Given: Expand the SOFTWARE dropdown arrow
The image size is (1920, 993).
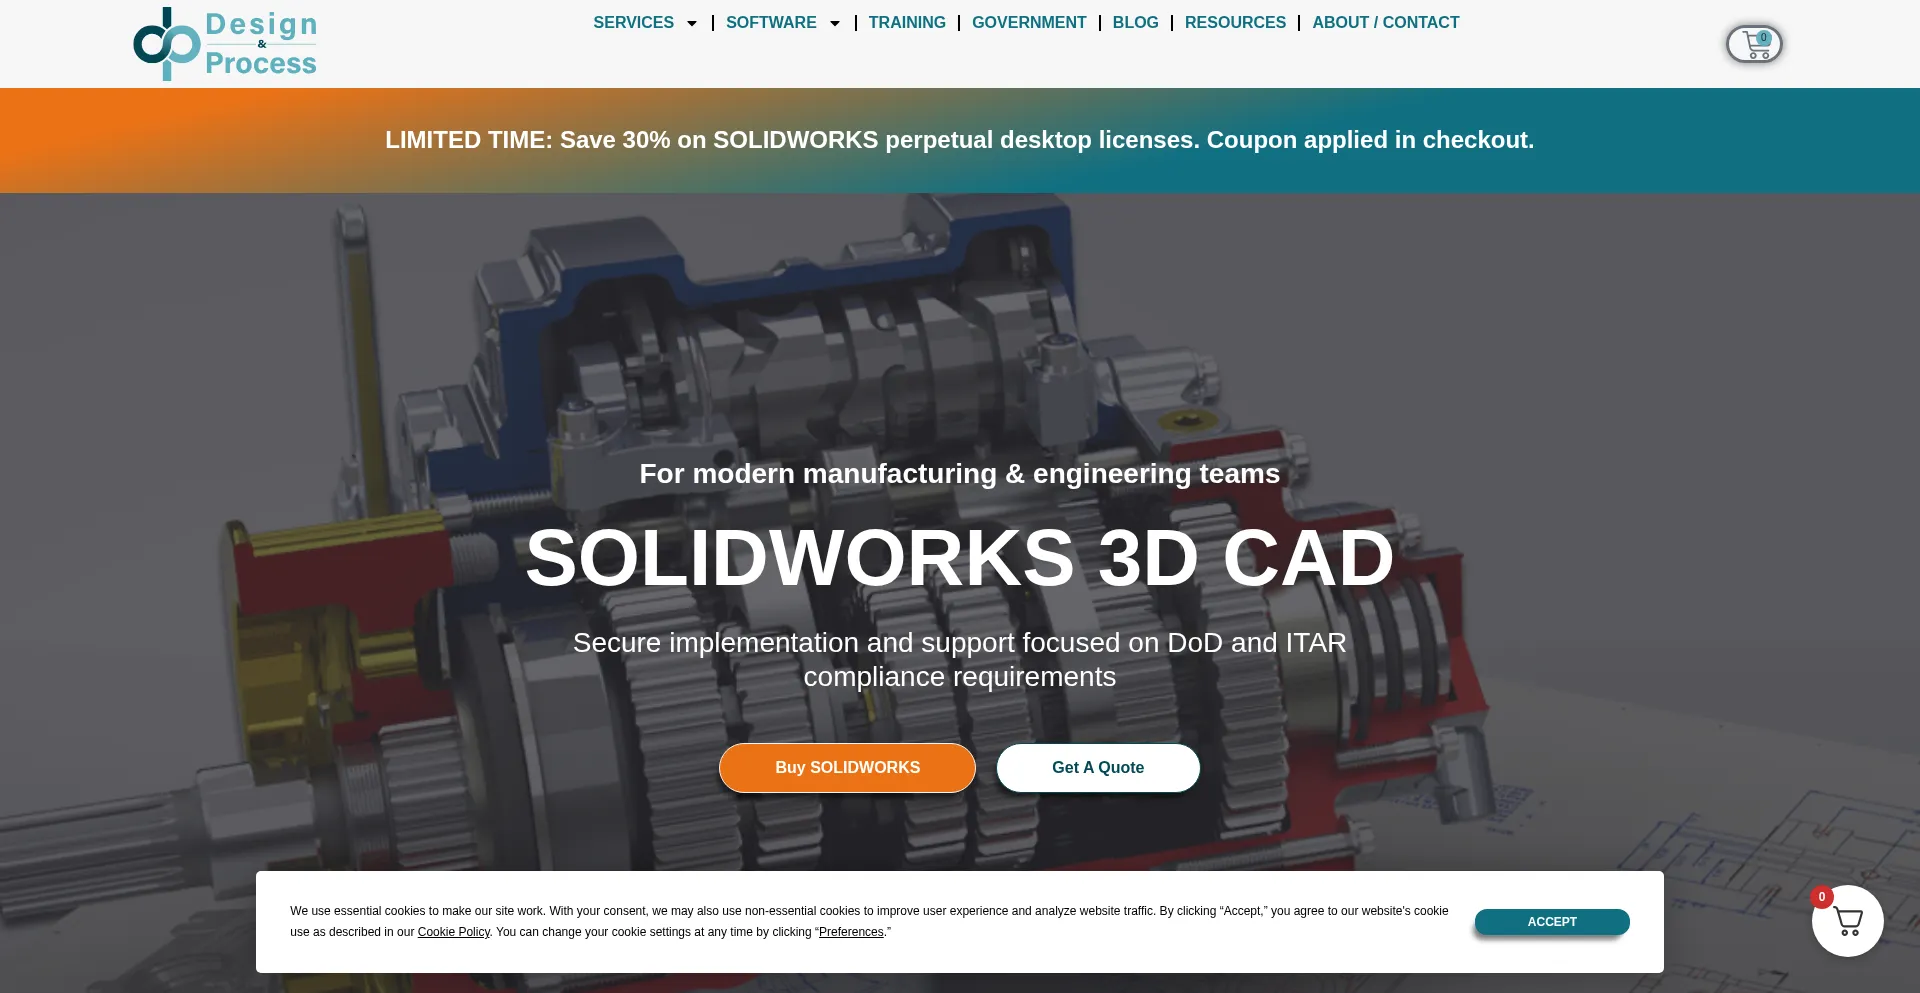Looking at the screenshot, I should coord(835,23).
